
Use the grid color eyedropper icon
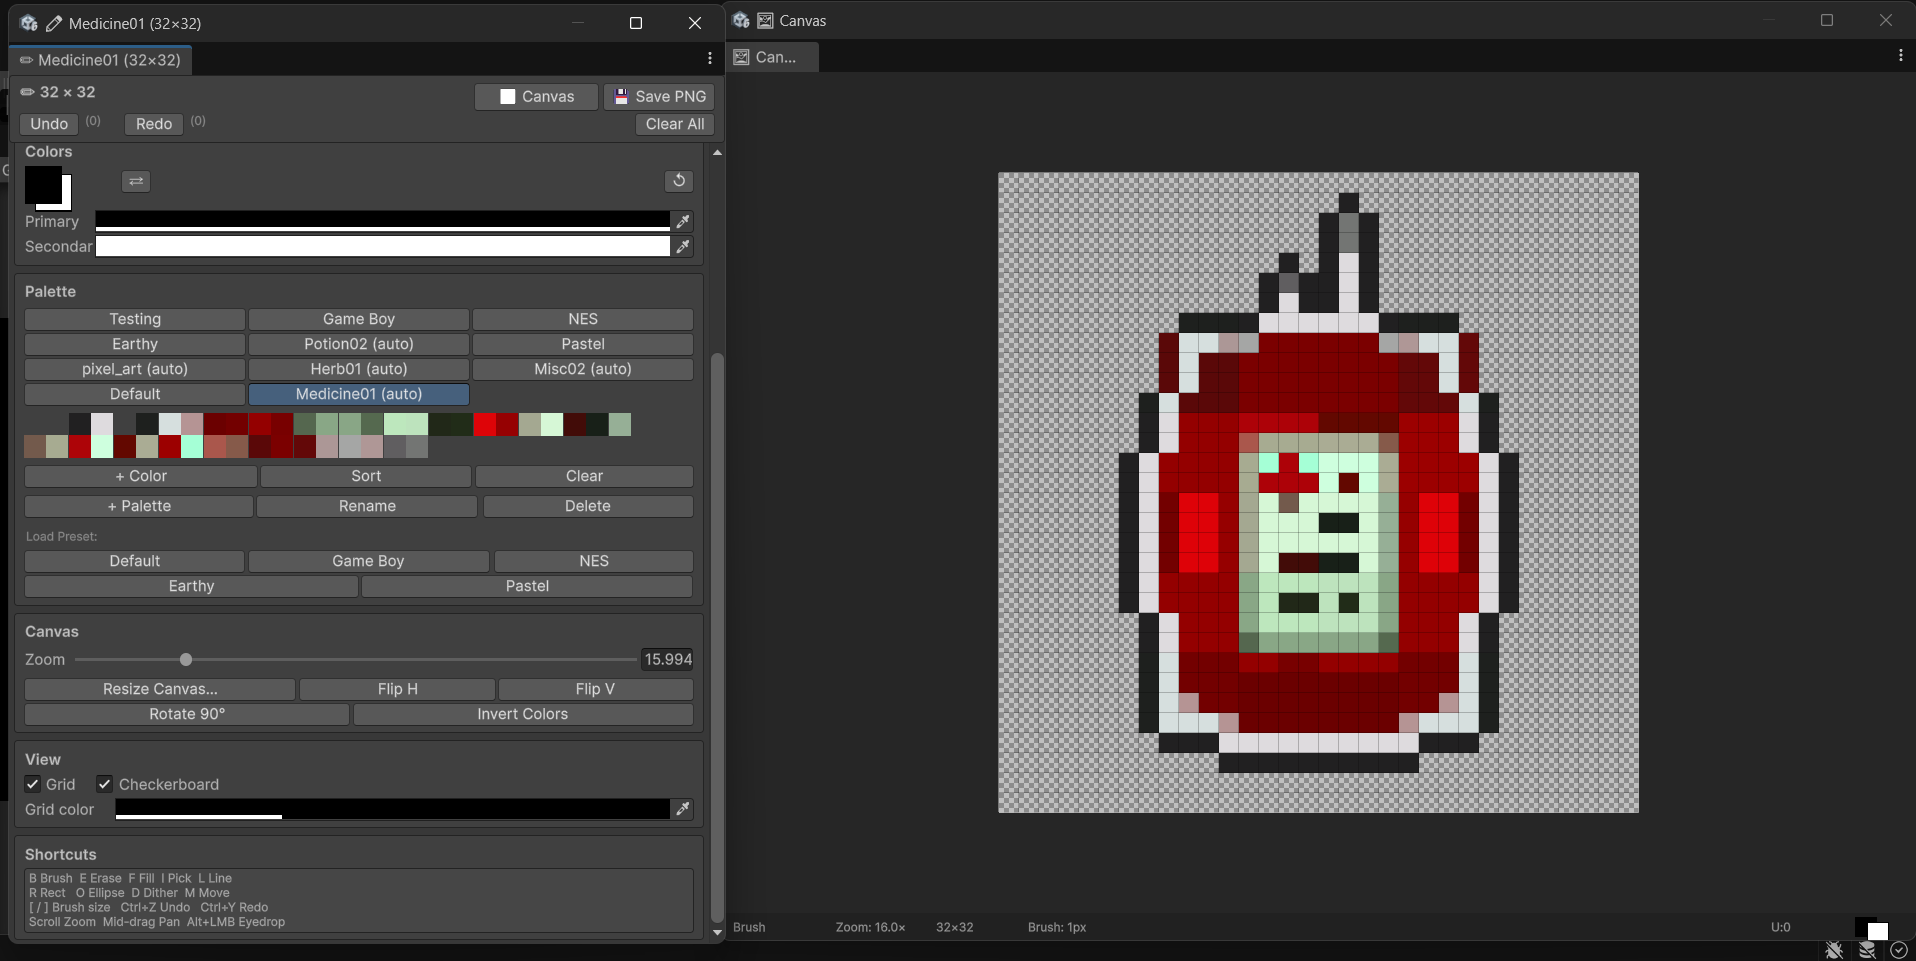683,809
